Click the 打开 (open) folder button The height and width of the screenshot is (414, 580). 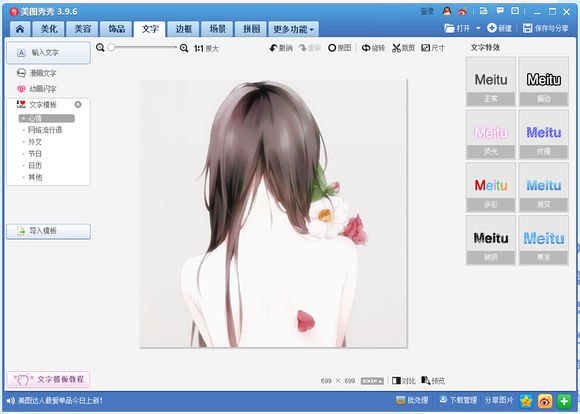pyautogui.click(x=457, y=28)
